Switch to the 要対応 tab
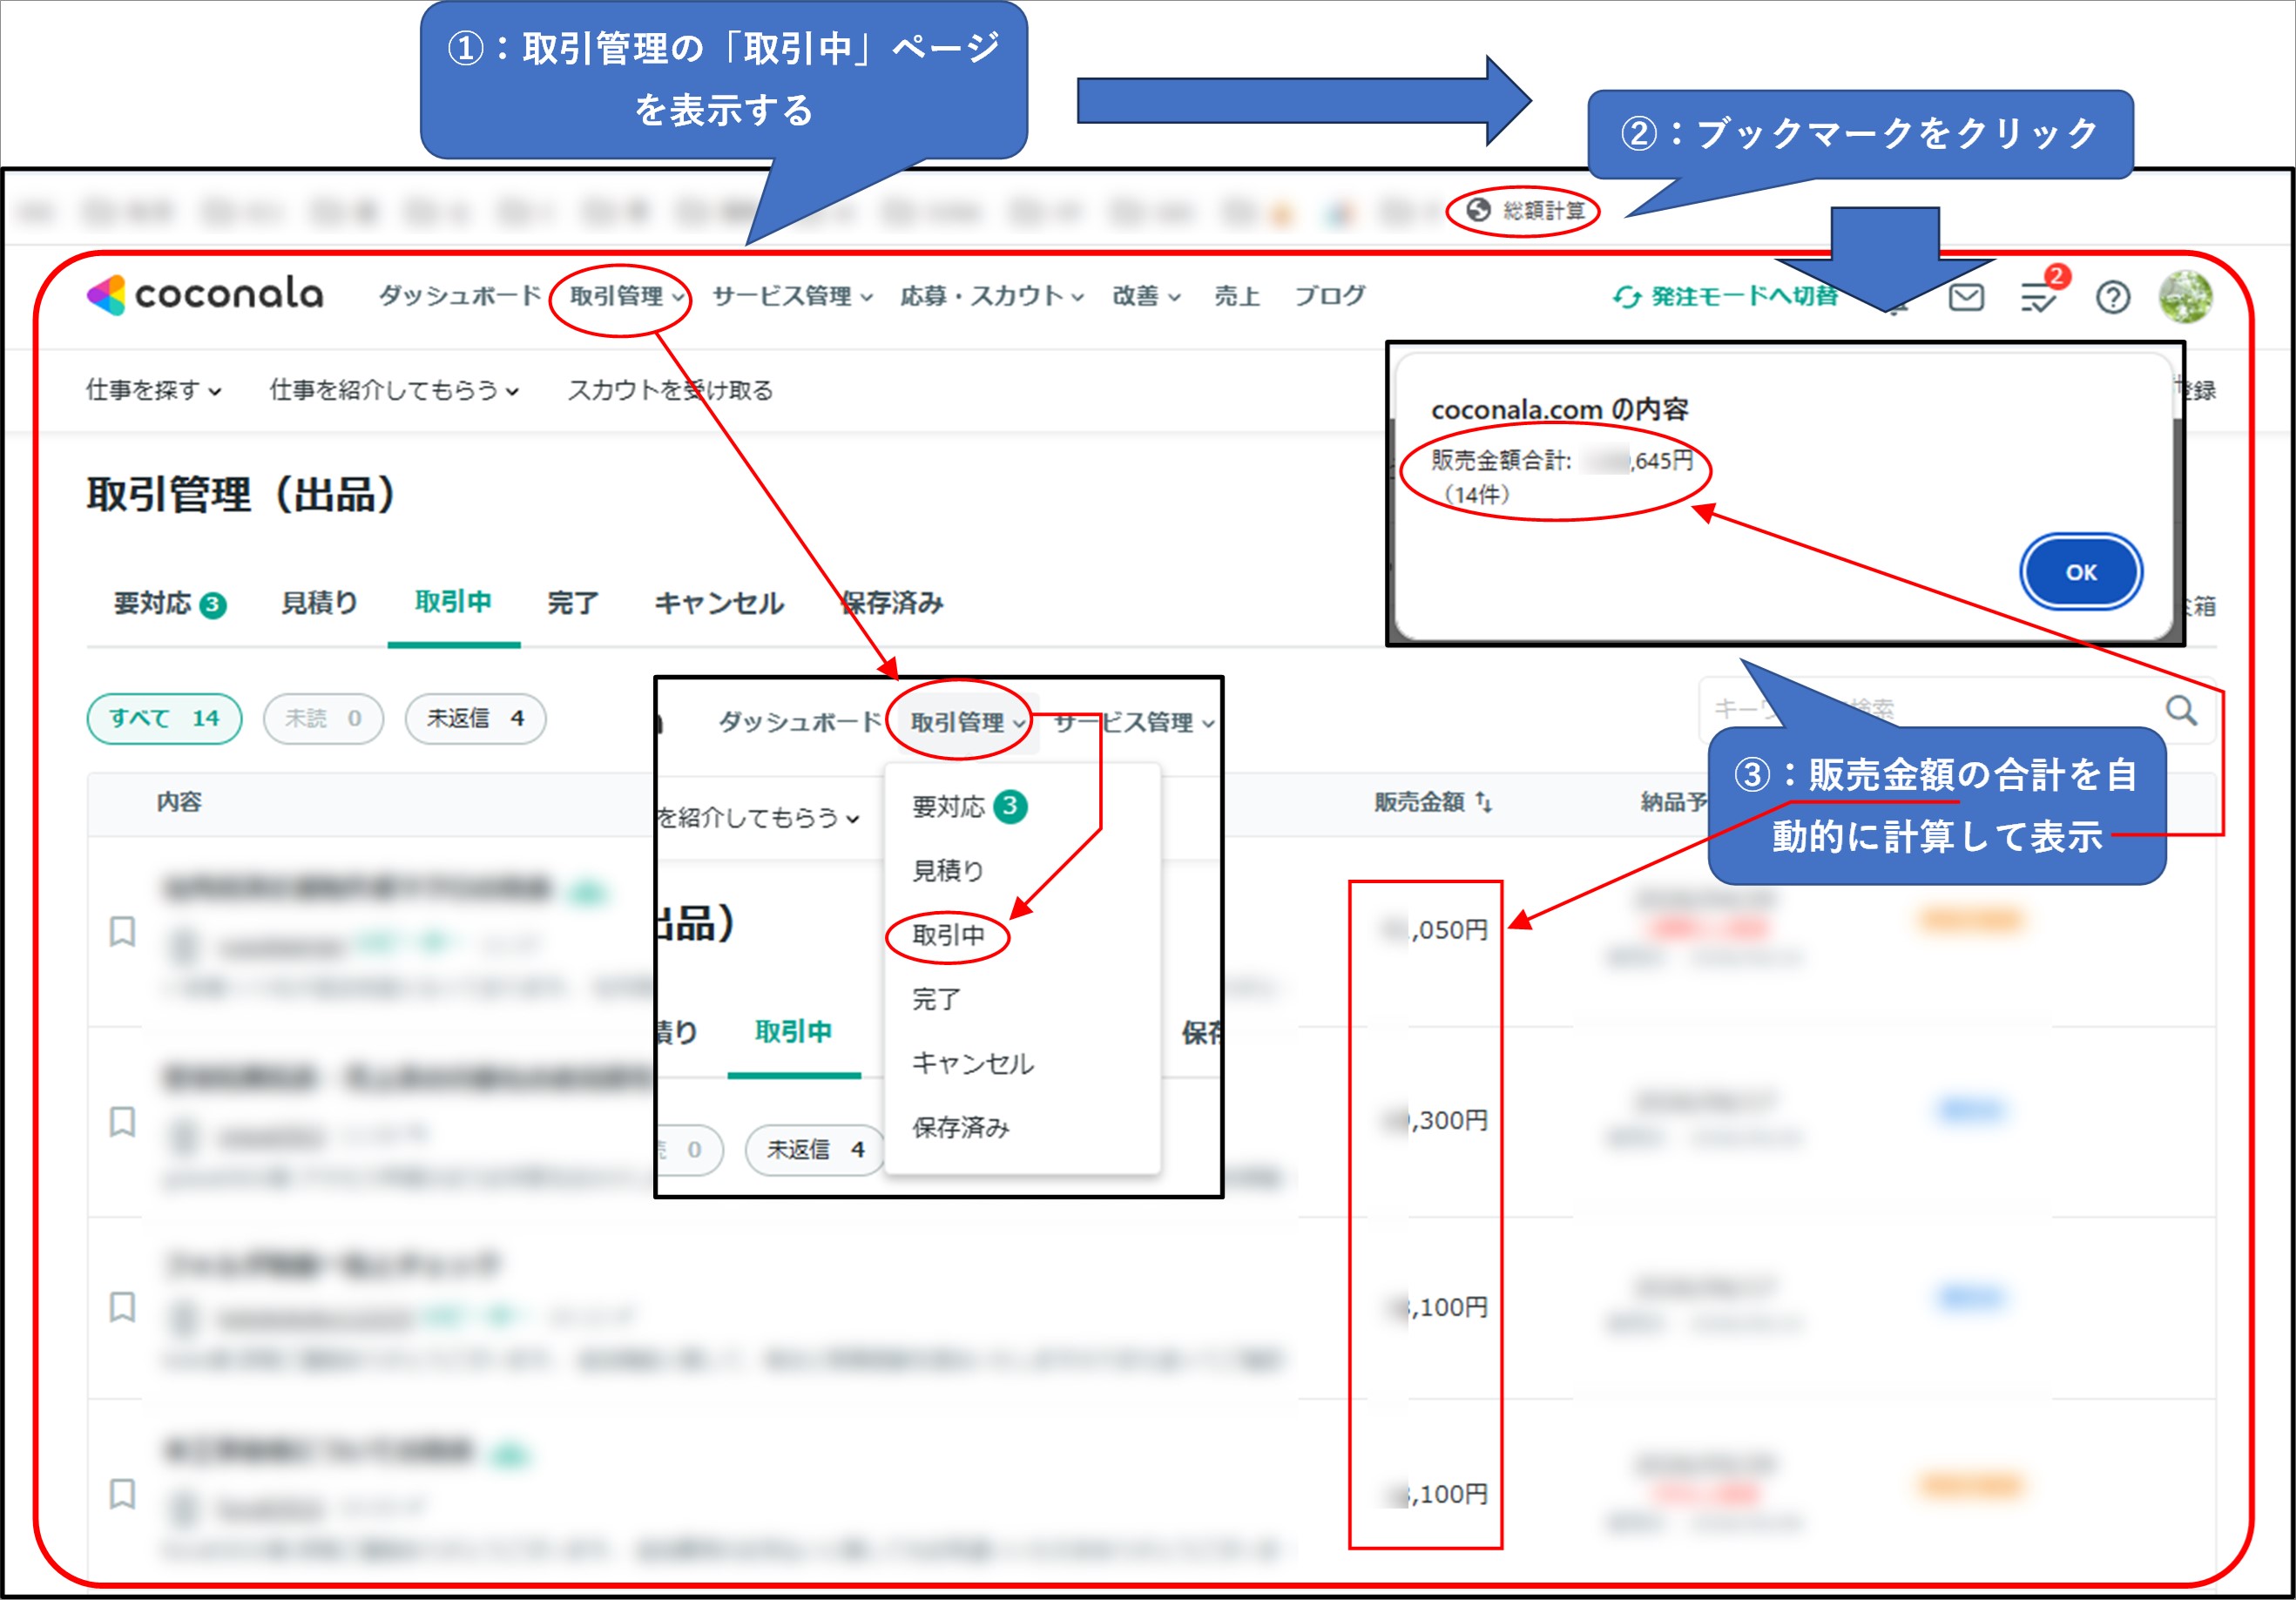2296x1600 pixels. point(169,604)
